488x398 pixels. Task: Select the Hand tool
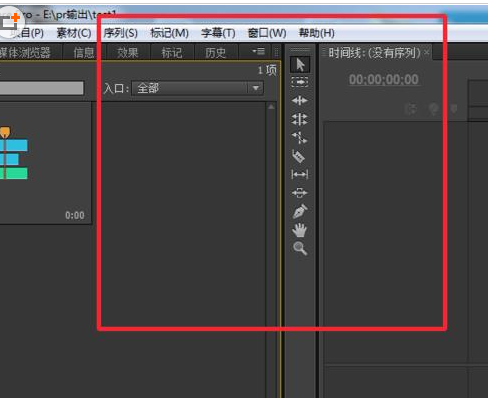pos(299,230)
